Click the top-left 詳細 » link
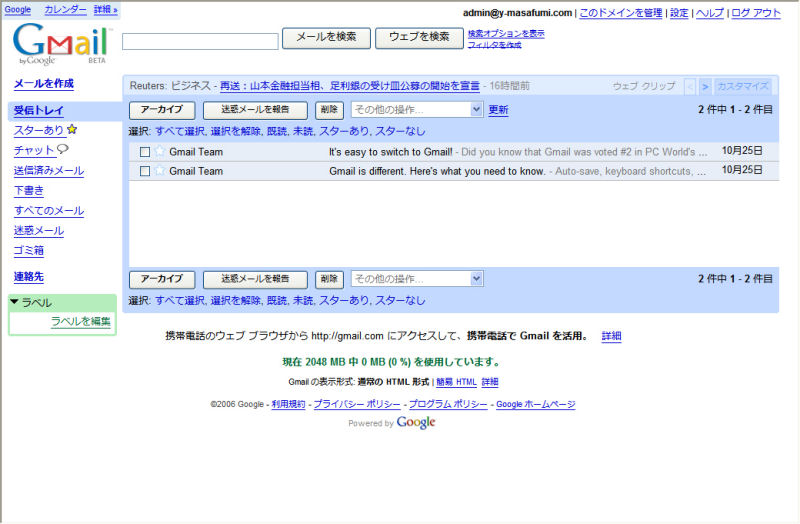Image resolution: width=800 pixels, height=524 pixels. pos(106,9)
